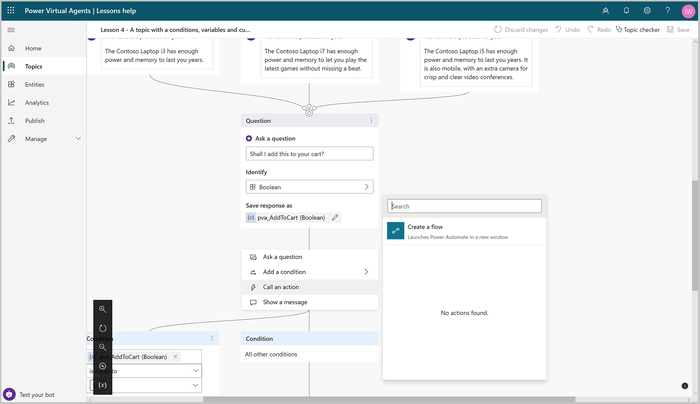This screenshot has height=404, width=700.
Task: Click Create a flow option
Action: pyautogui.click(x=464, y=231)
